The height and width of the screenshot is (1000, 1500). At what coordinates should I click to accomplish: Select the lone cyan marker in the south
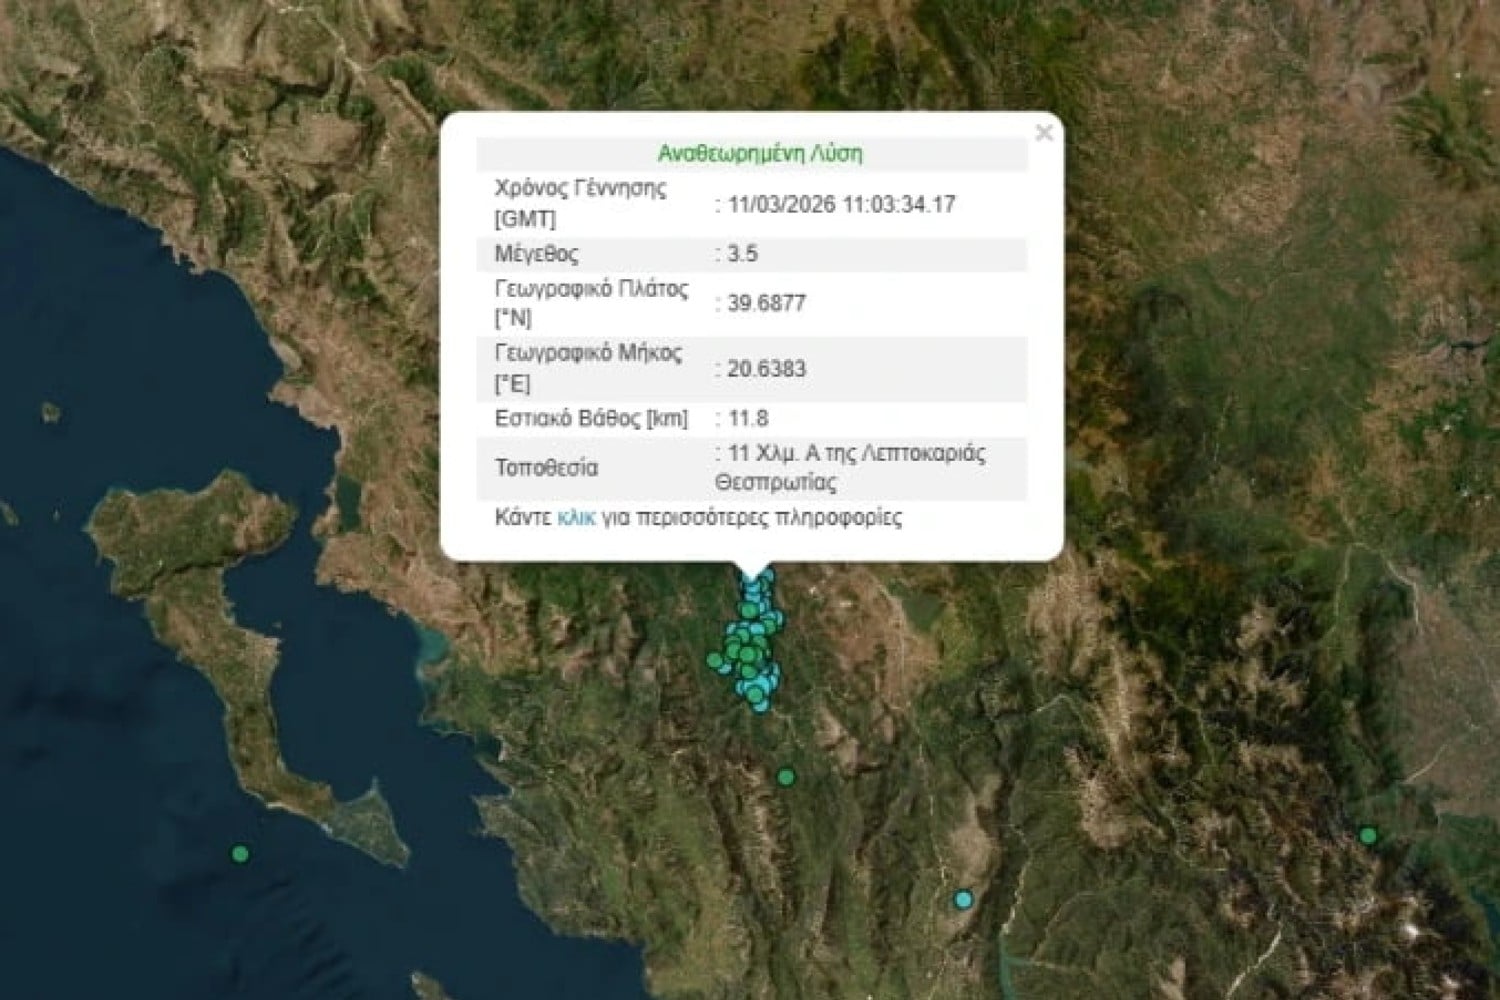[x=963, y=900]
